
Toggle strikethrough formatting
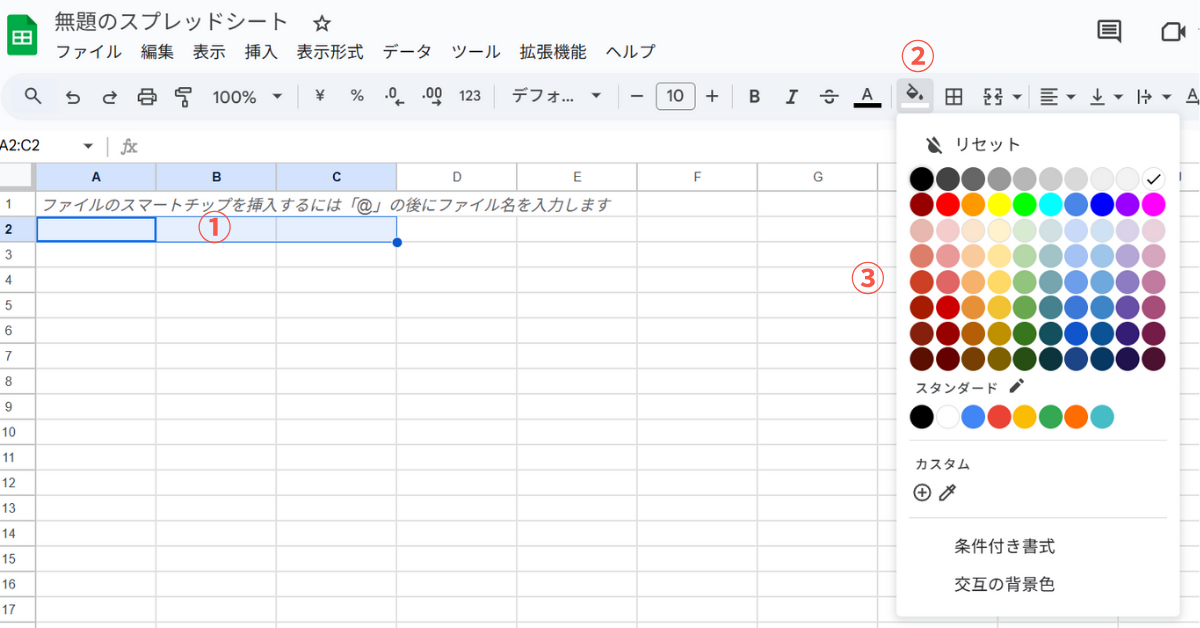click(828, 96)
